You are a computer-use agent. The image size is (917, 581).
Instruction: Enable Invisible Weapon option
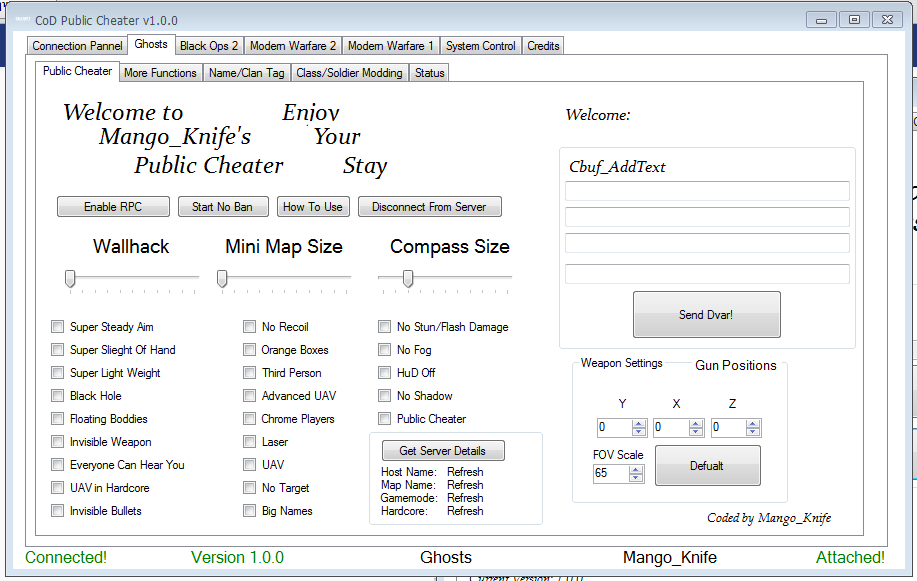(57, 442)
